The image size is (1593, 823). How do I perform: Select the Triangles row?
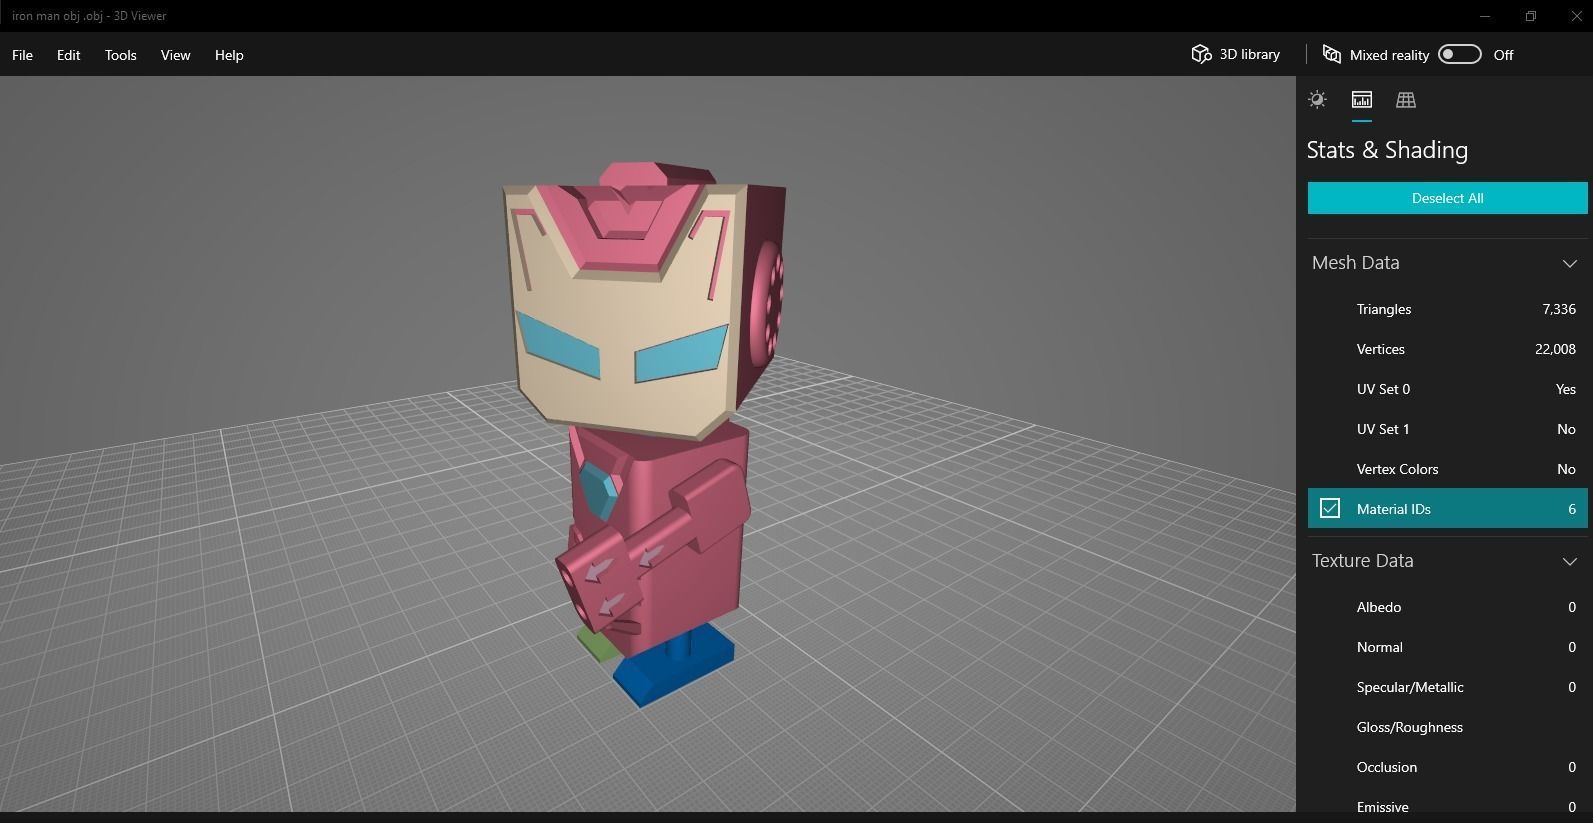coord(1447,309)
